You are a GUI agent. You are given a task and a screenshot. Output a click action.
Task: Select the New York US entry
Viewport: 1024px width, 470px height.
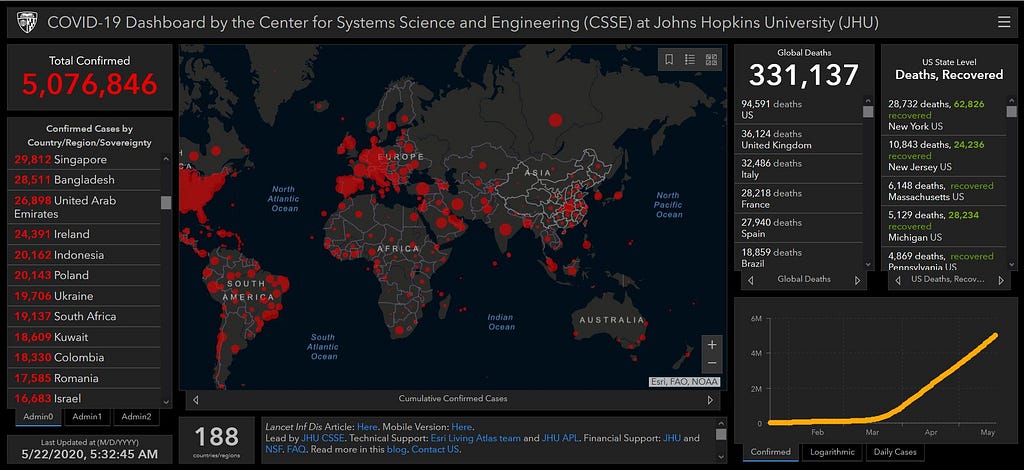tap(944, 115)
